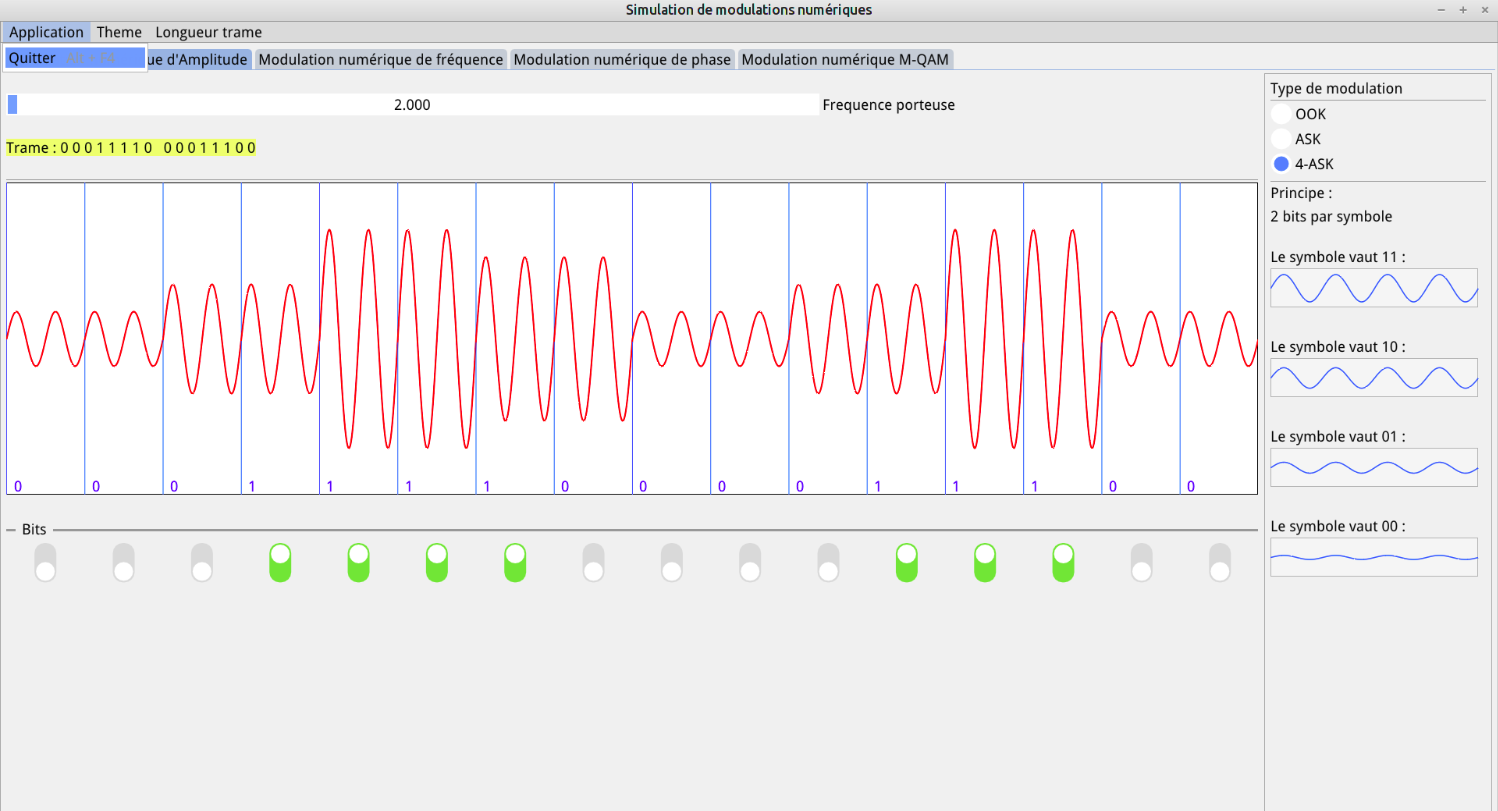The height and width of the screenshot is (811, 1498).
Task: Turn on the last bit switch
Action: [x=1220, y=563]
